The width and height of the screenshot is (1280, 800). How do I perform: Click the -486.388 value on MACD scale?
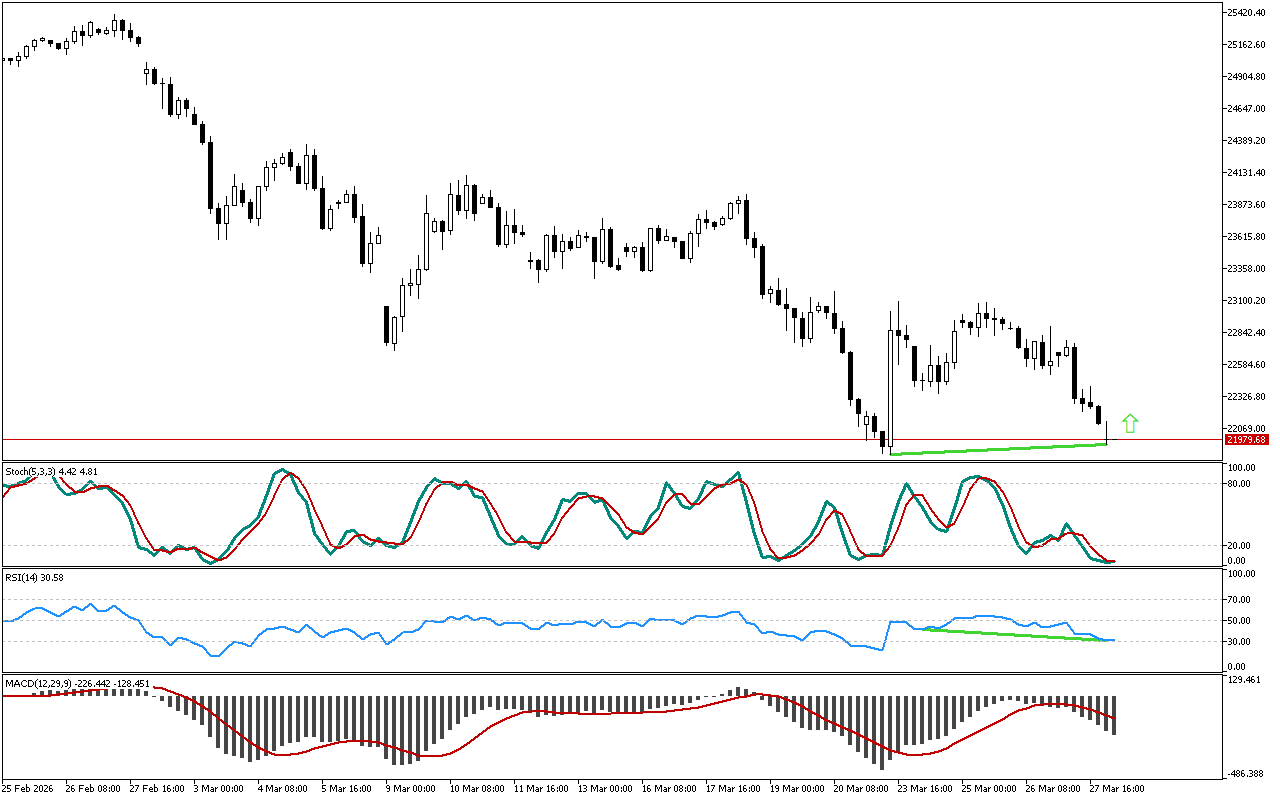point(1247,774)
